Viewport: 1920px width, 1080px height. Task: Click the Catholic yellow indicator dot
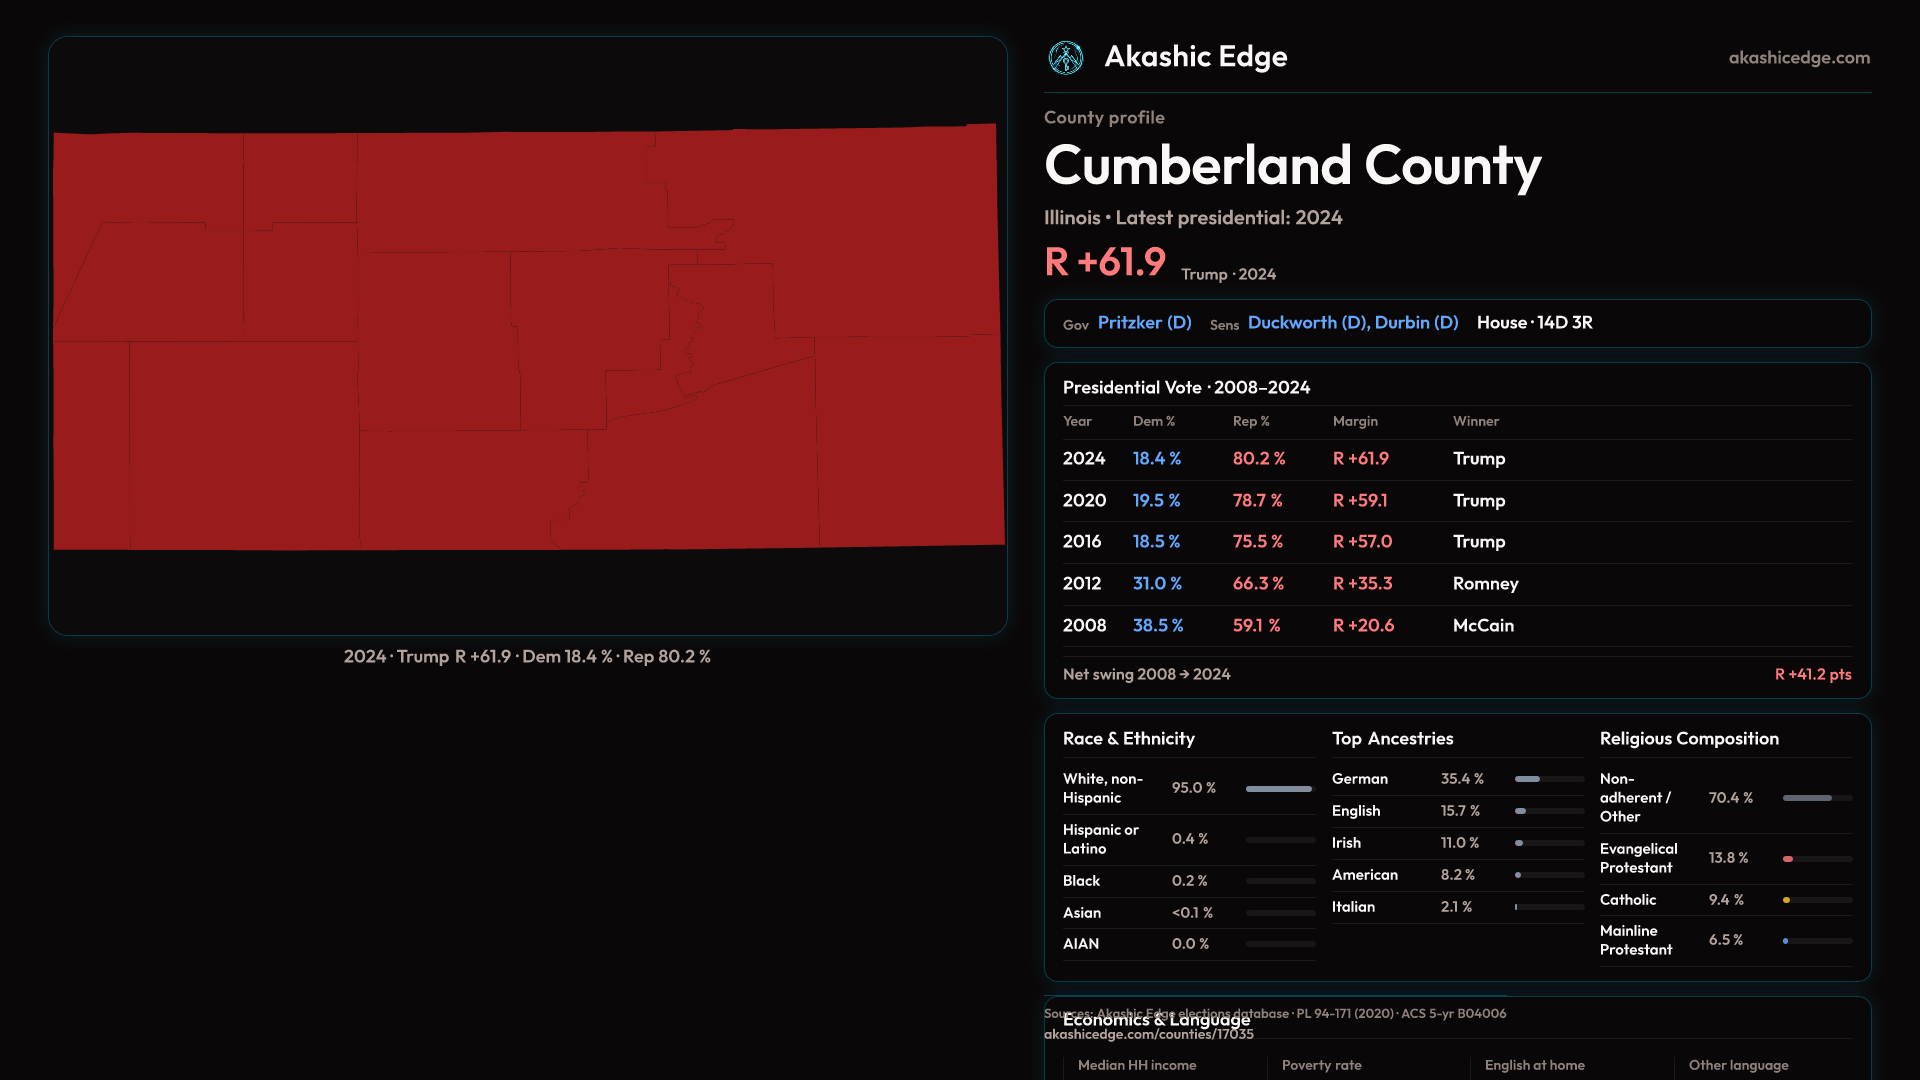pyautogui.click(x=1786, y=900)
